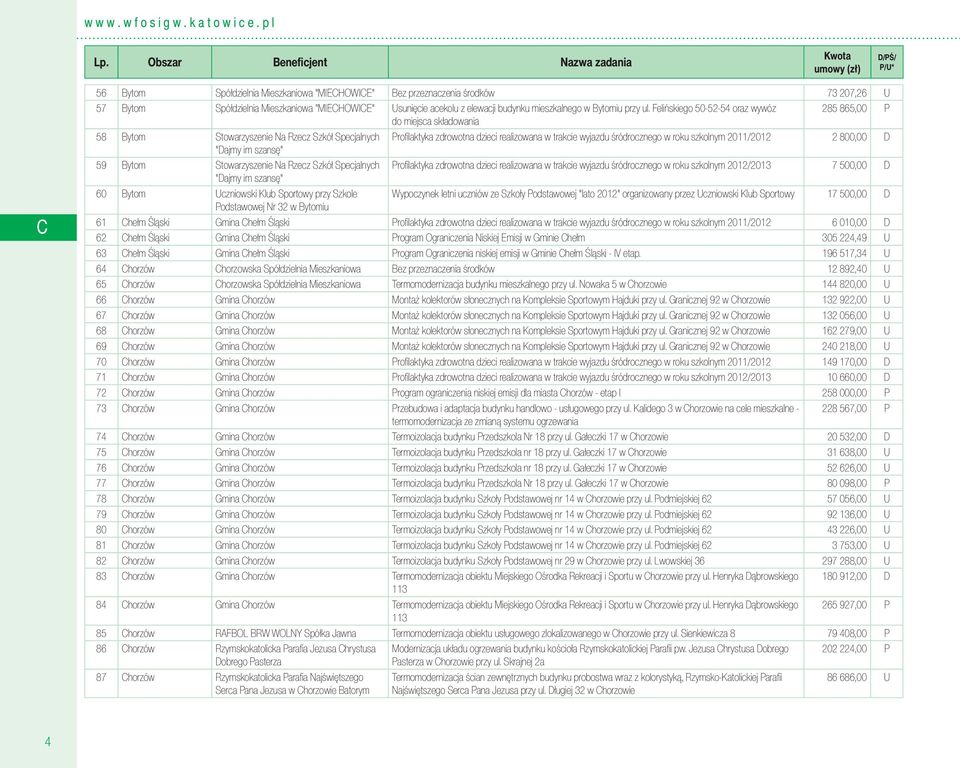Viewport: 960px width, 768px height.
Task: Select the green letter C section tab
Action: [39, 227]
